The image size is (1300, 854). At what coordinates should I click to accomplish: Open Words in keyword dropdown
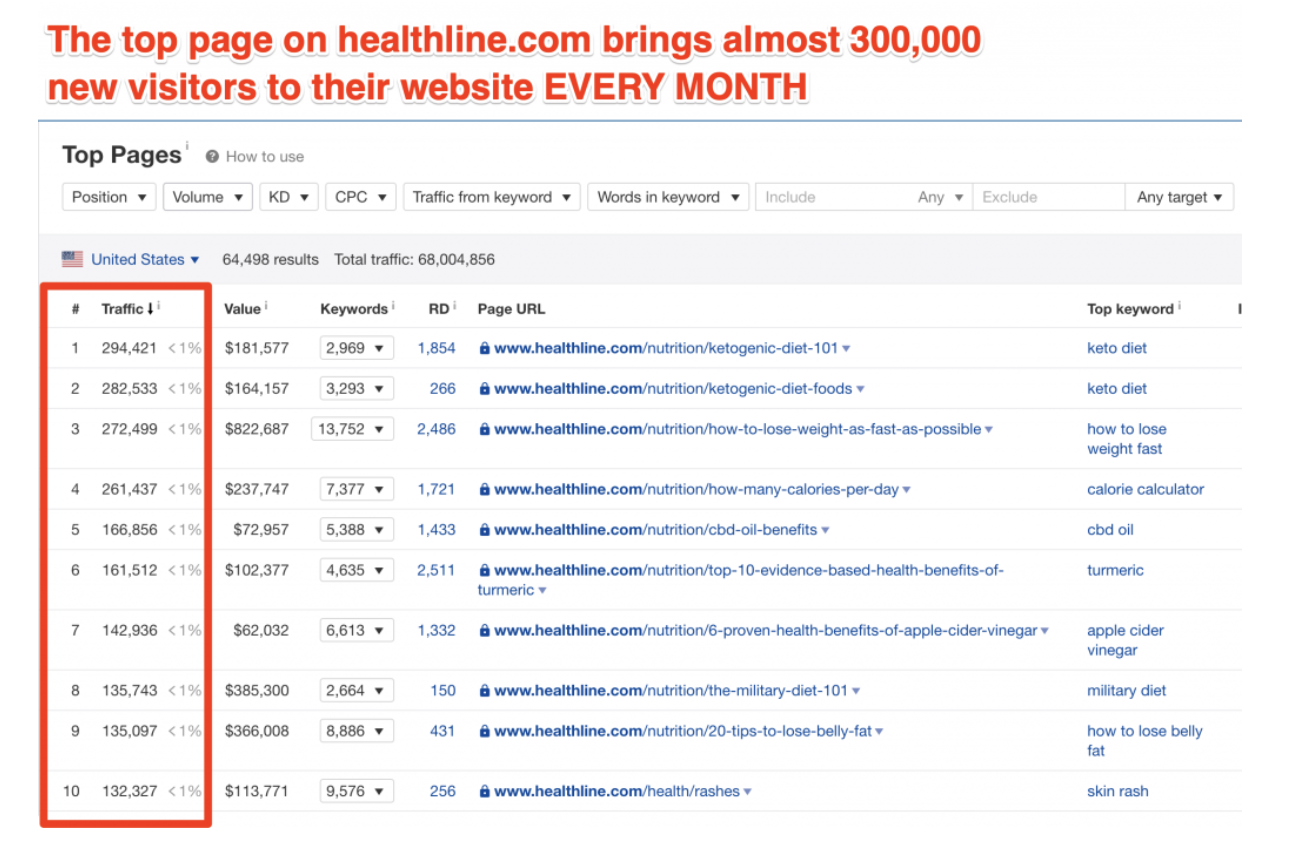[668, 197]
